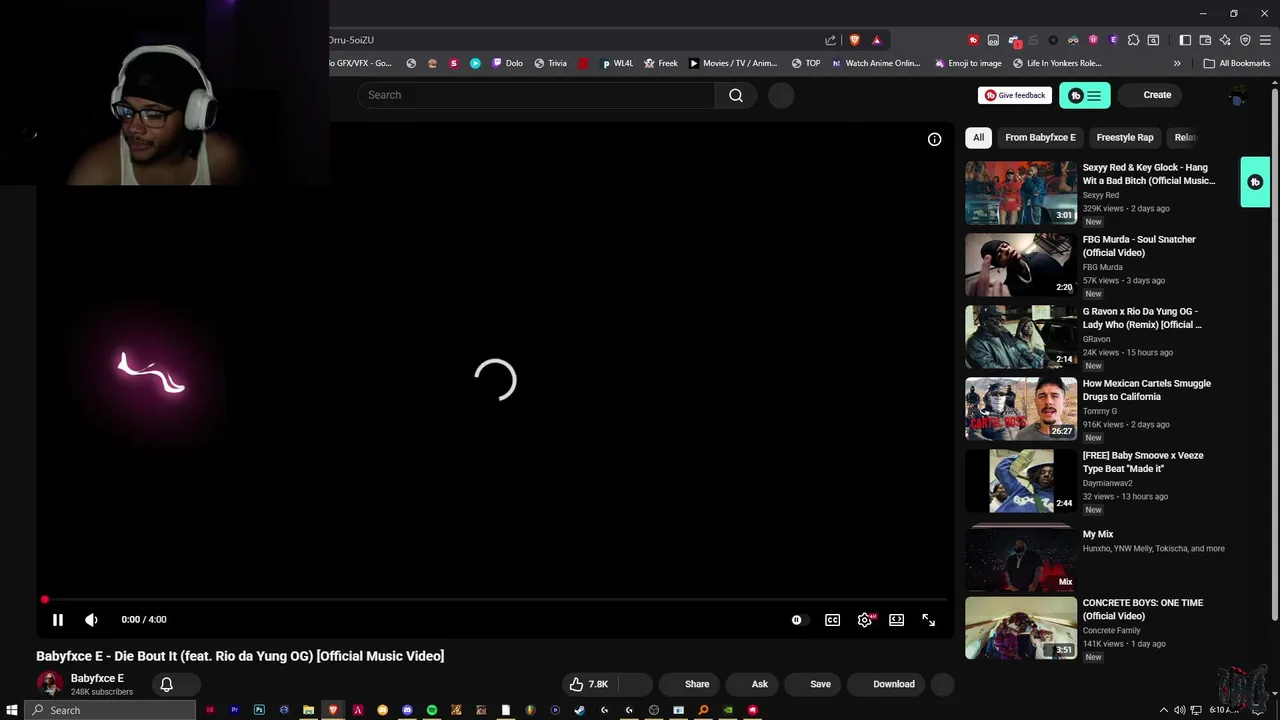Open CONCRETE BOYS: ONE TIME video title
Screen dimensions: 1280x720
1143,609
